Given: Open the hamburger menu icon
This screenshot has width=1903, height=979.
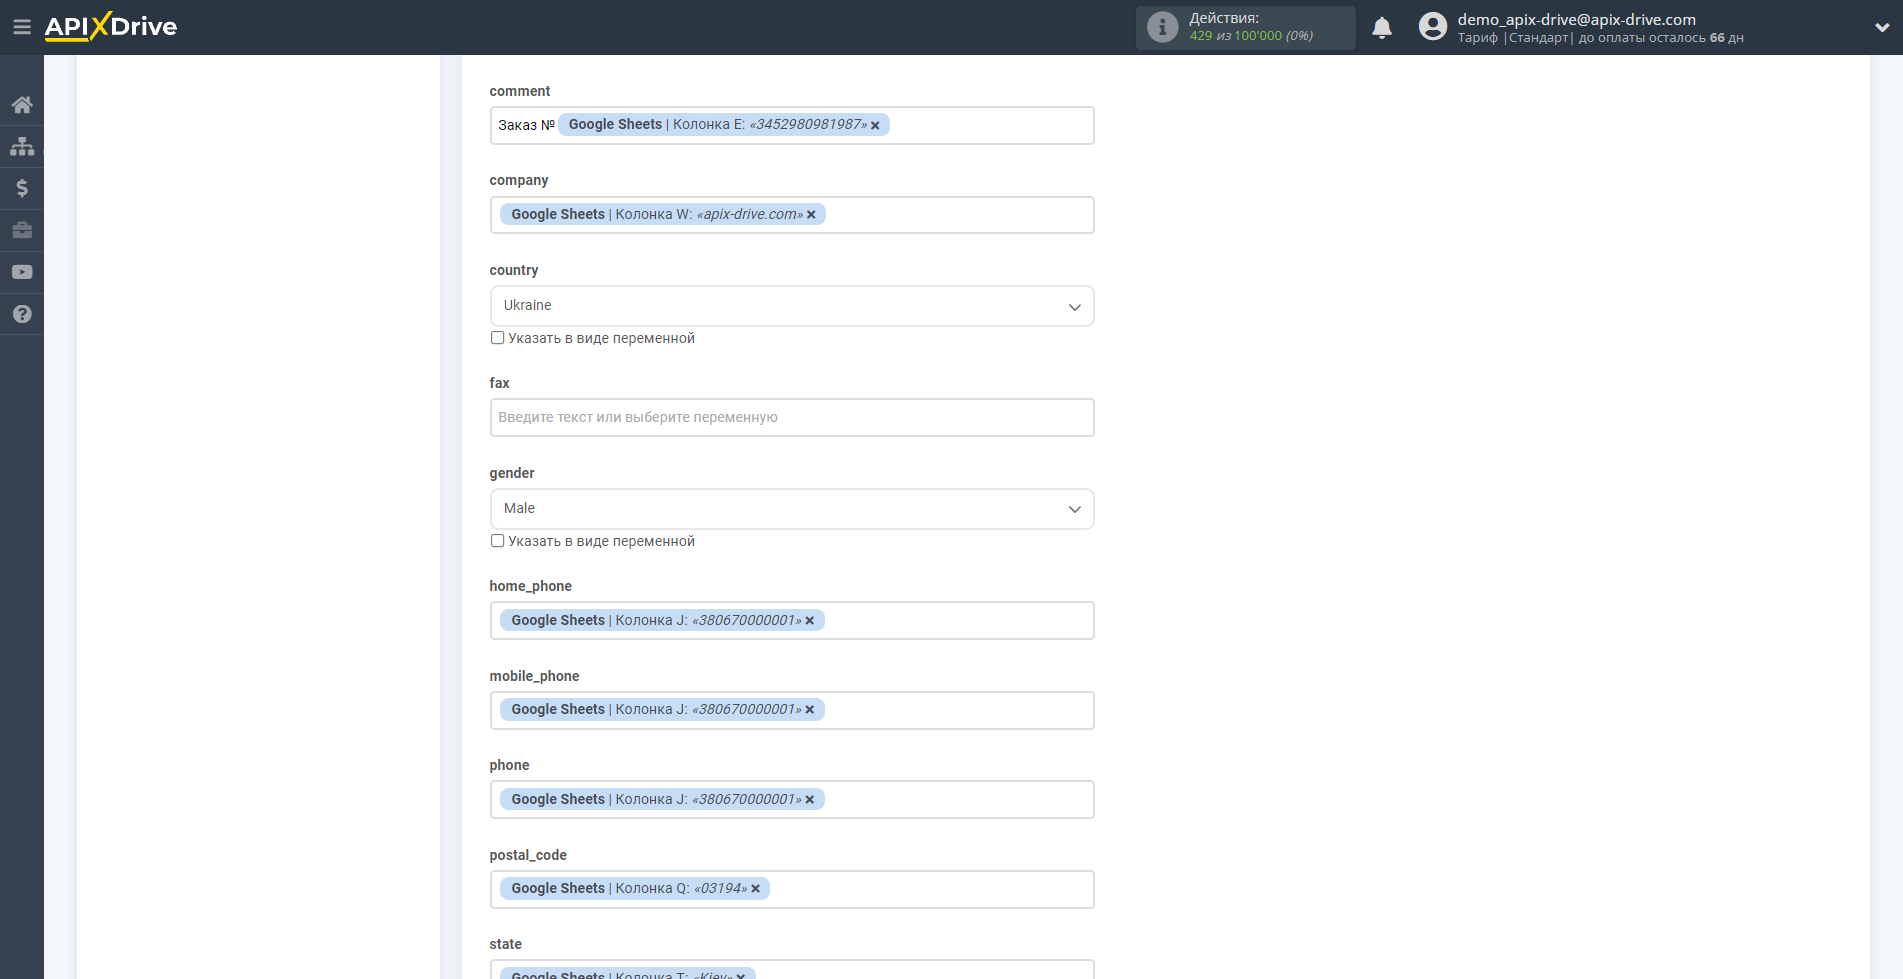Looking at the screenshot, I should click(x=21, y=27).
